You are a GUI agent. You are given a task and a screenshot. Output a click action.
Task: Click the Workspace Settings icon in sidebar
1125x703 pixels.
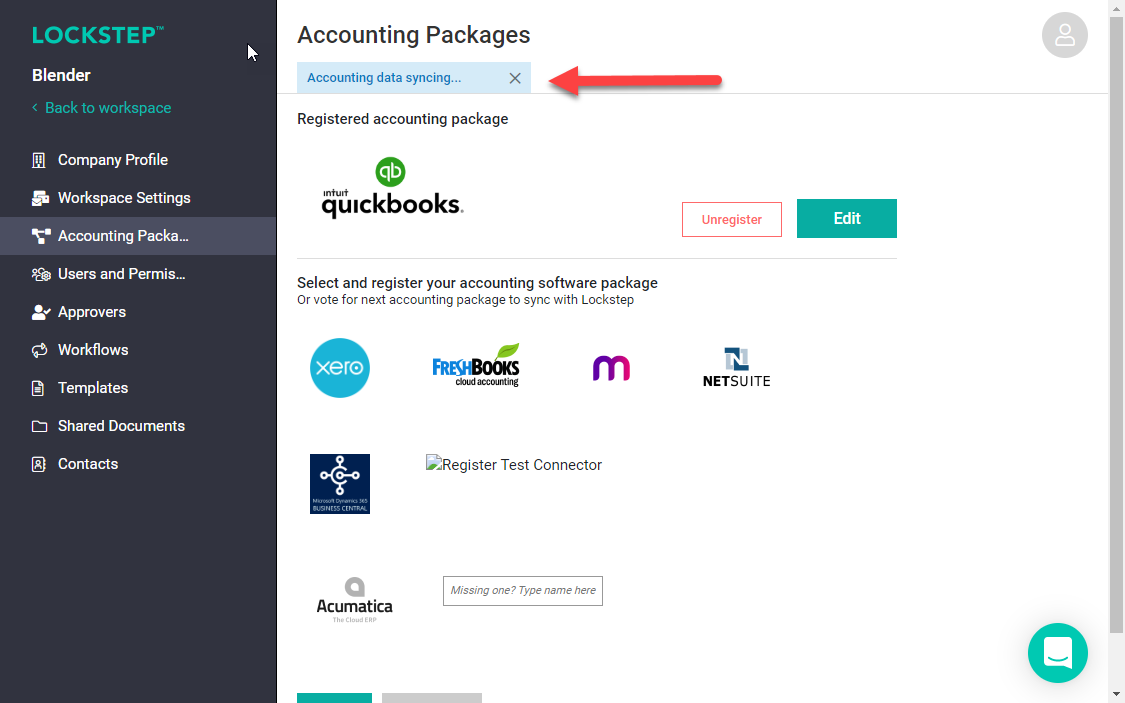40,198
